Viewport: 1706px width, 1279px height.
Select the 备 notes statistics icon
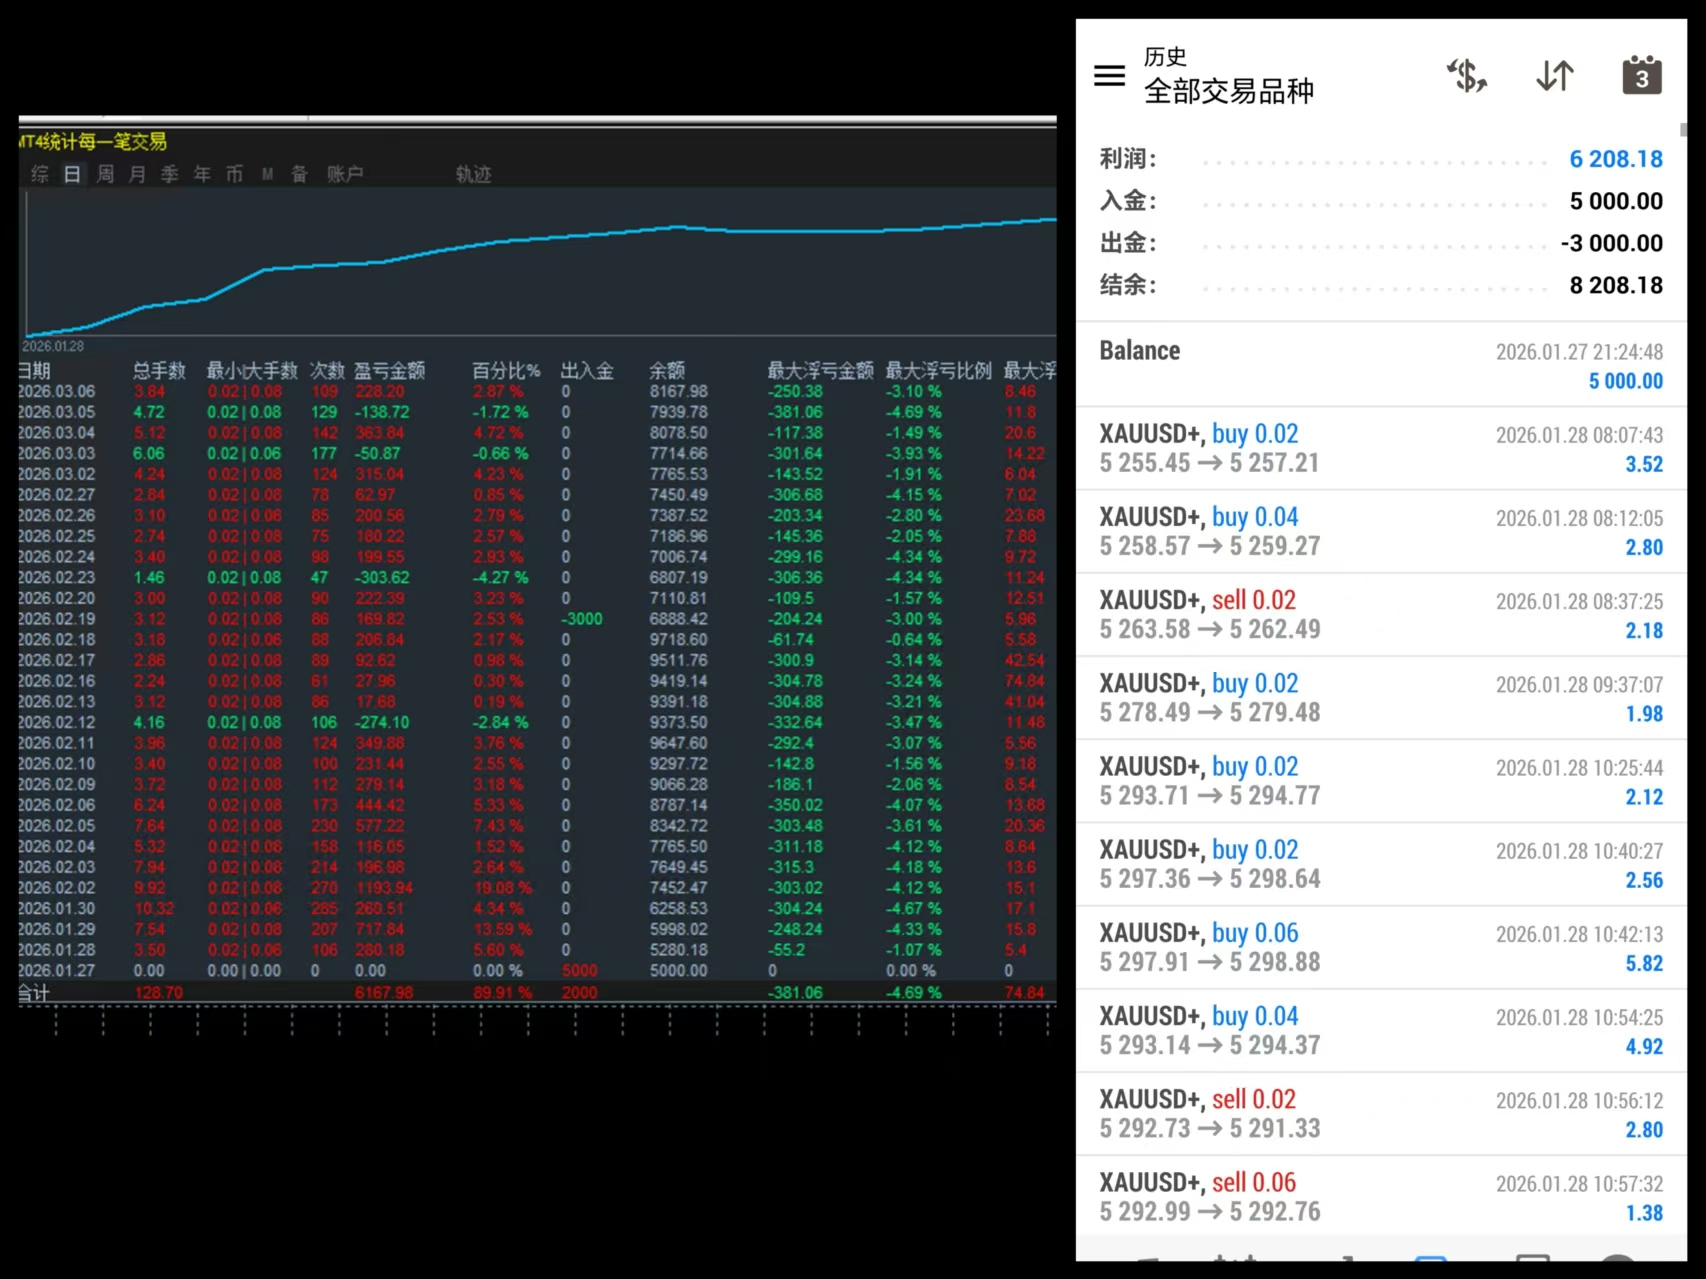pyautogui.click(x=298, y=173)
